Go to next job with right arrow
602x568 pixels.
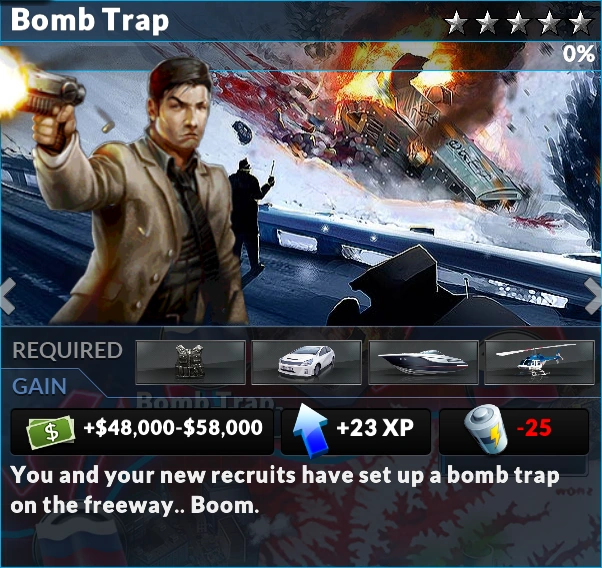click(593, 296)
